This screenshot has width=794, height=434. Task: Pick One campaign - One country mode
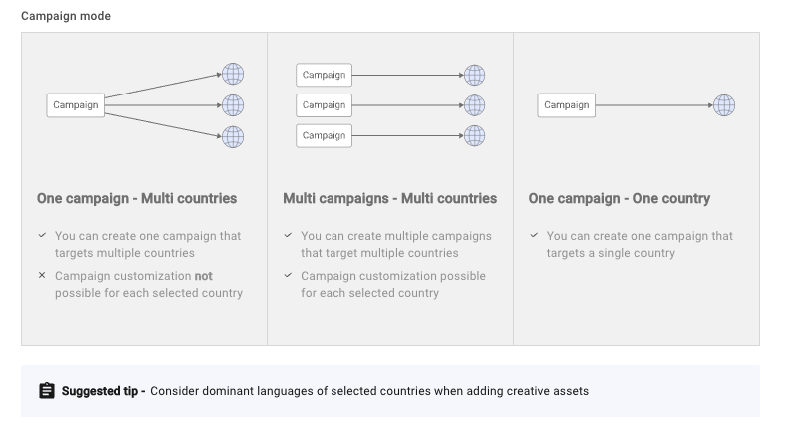pyautogui.click(x=619, y=198)
